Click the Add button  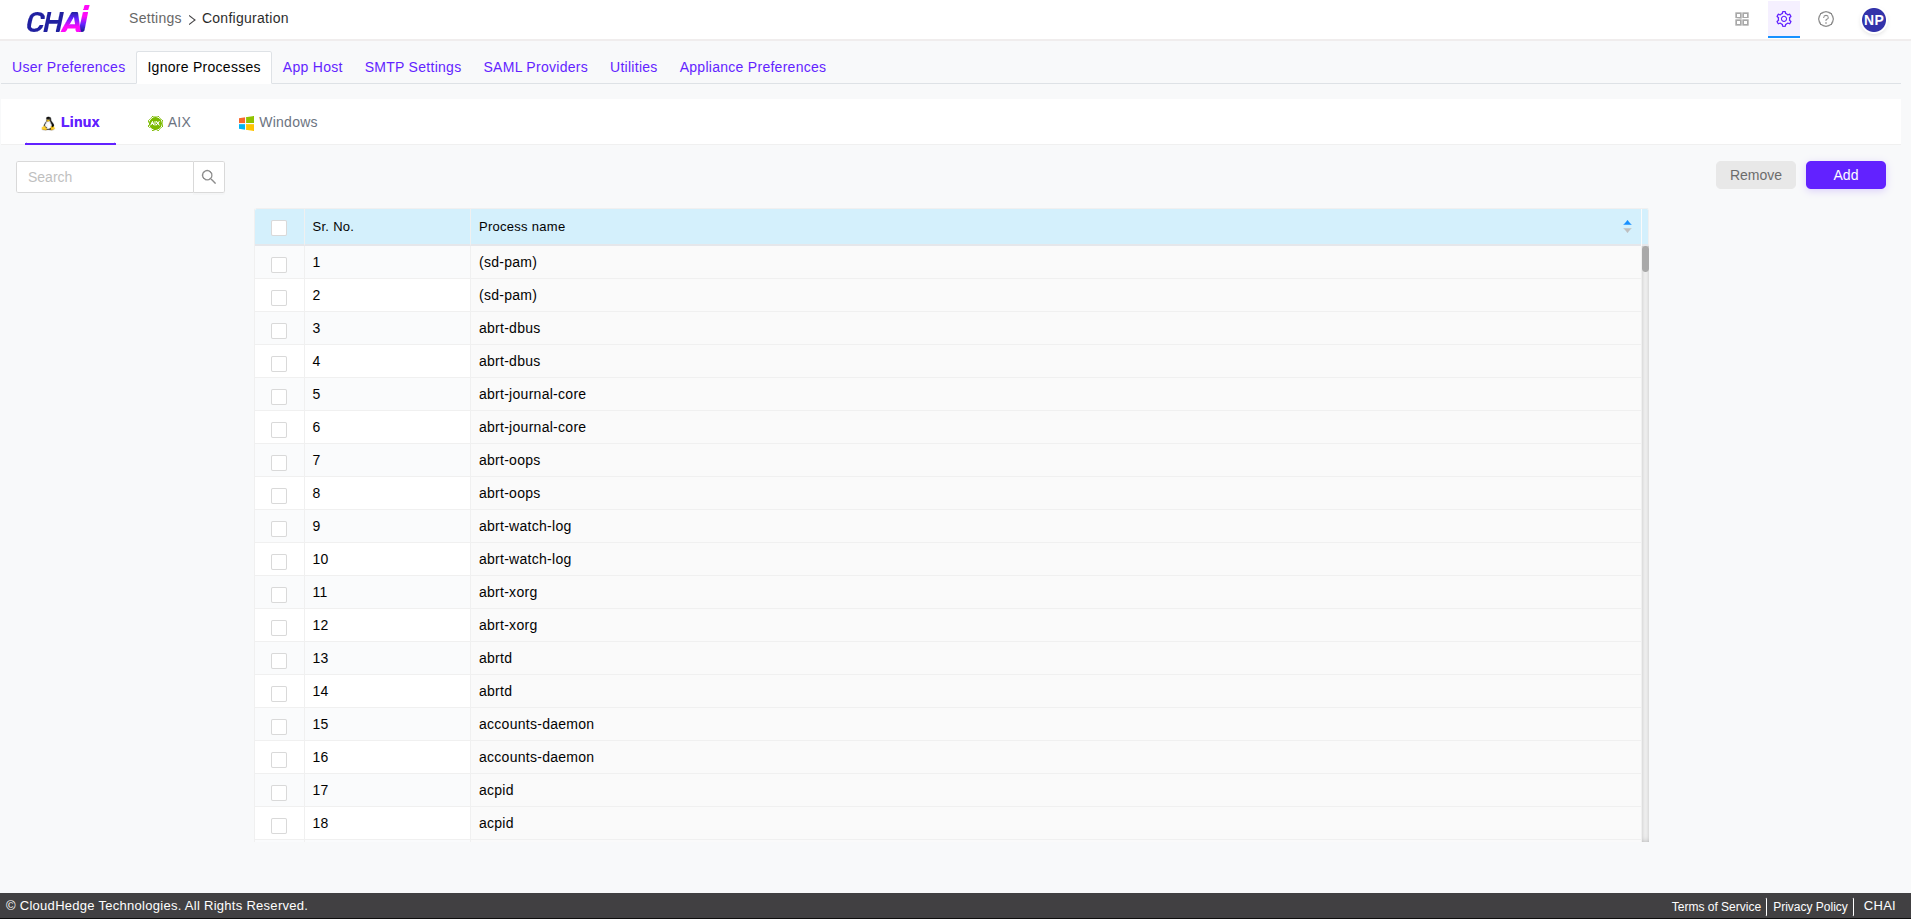pyautogui.click(x=1845, y=174)
